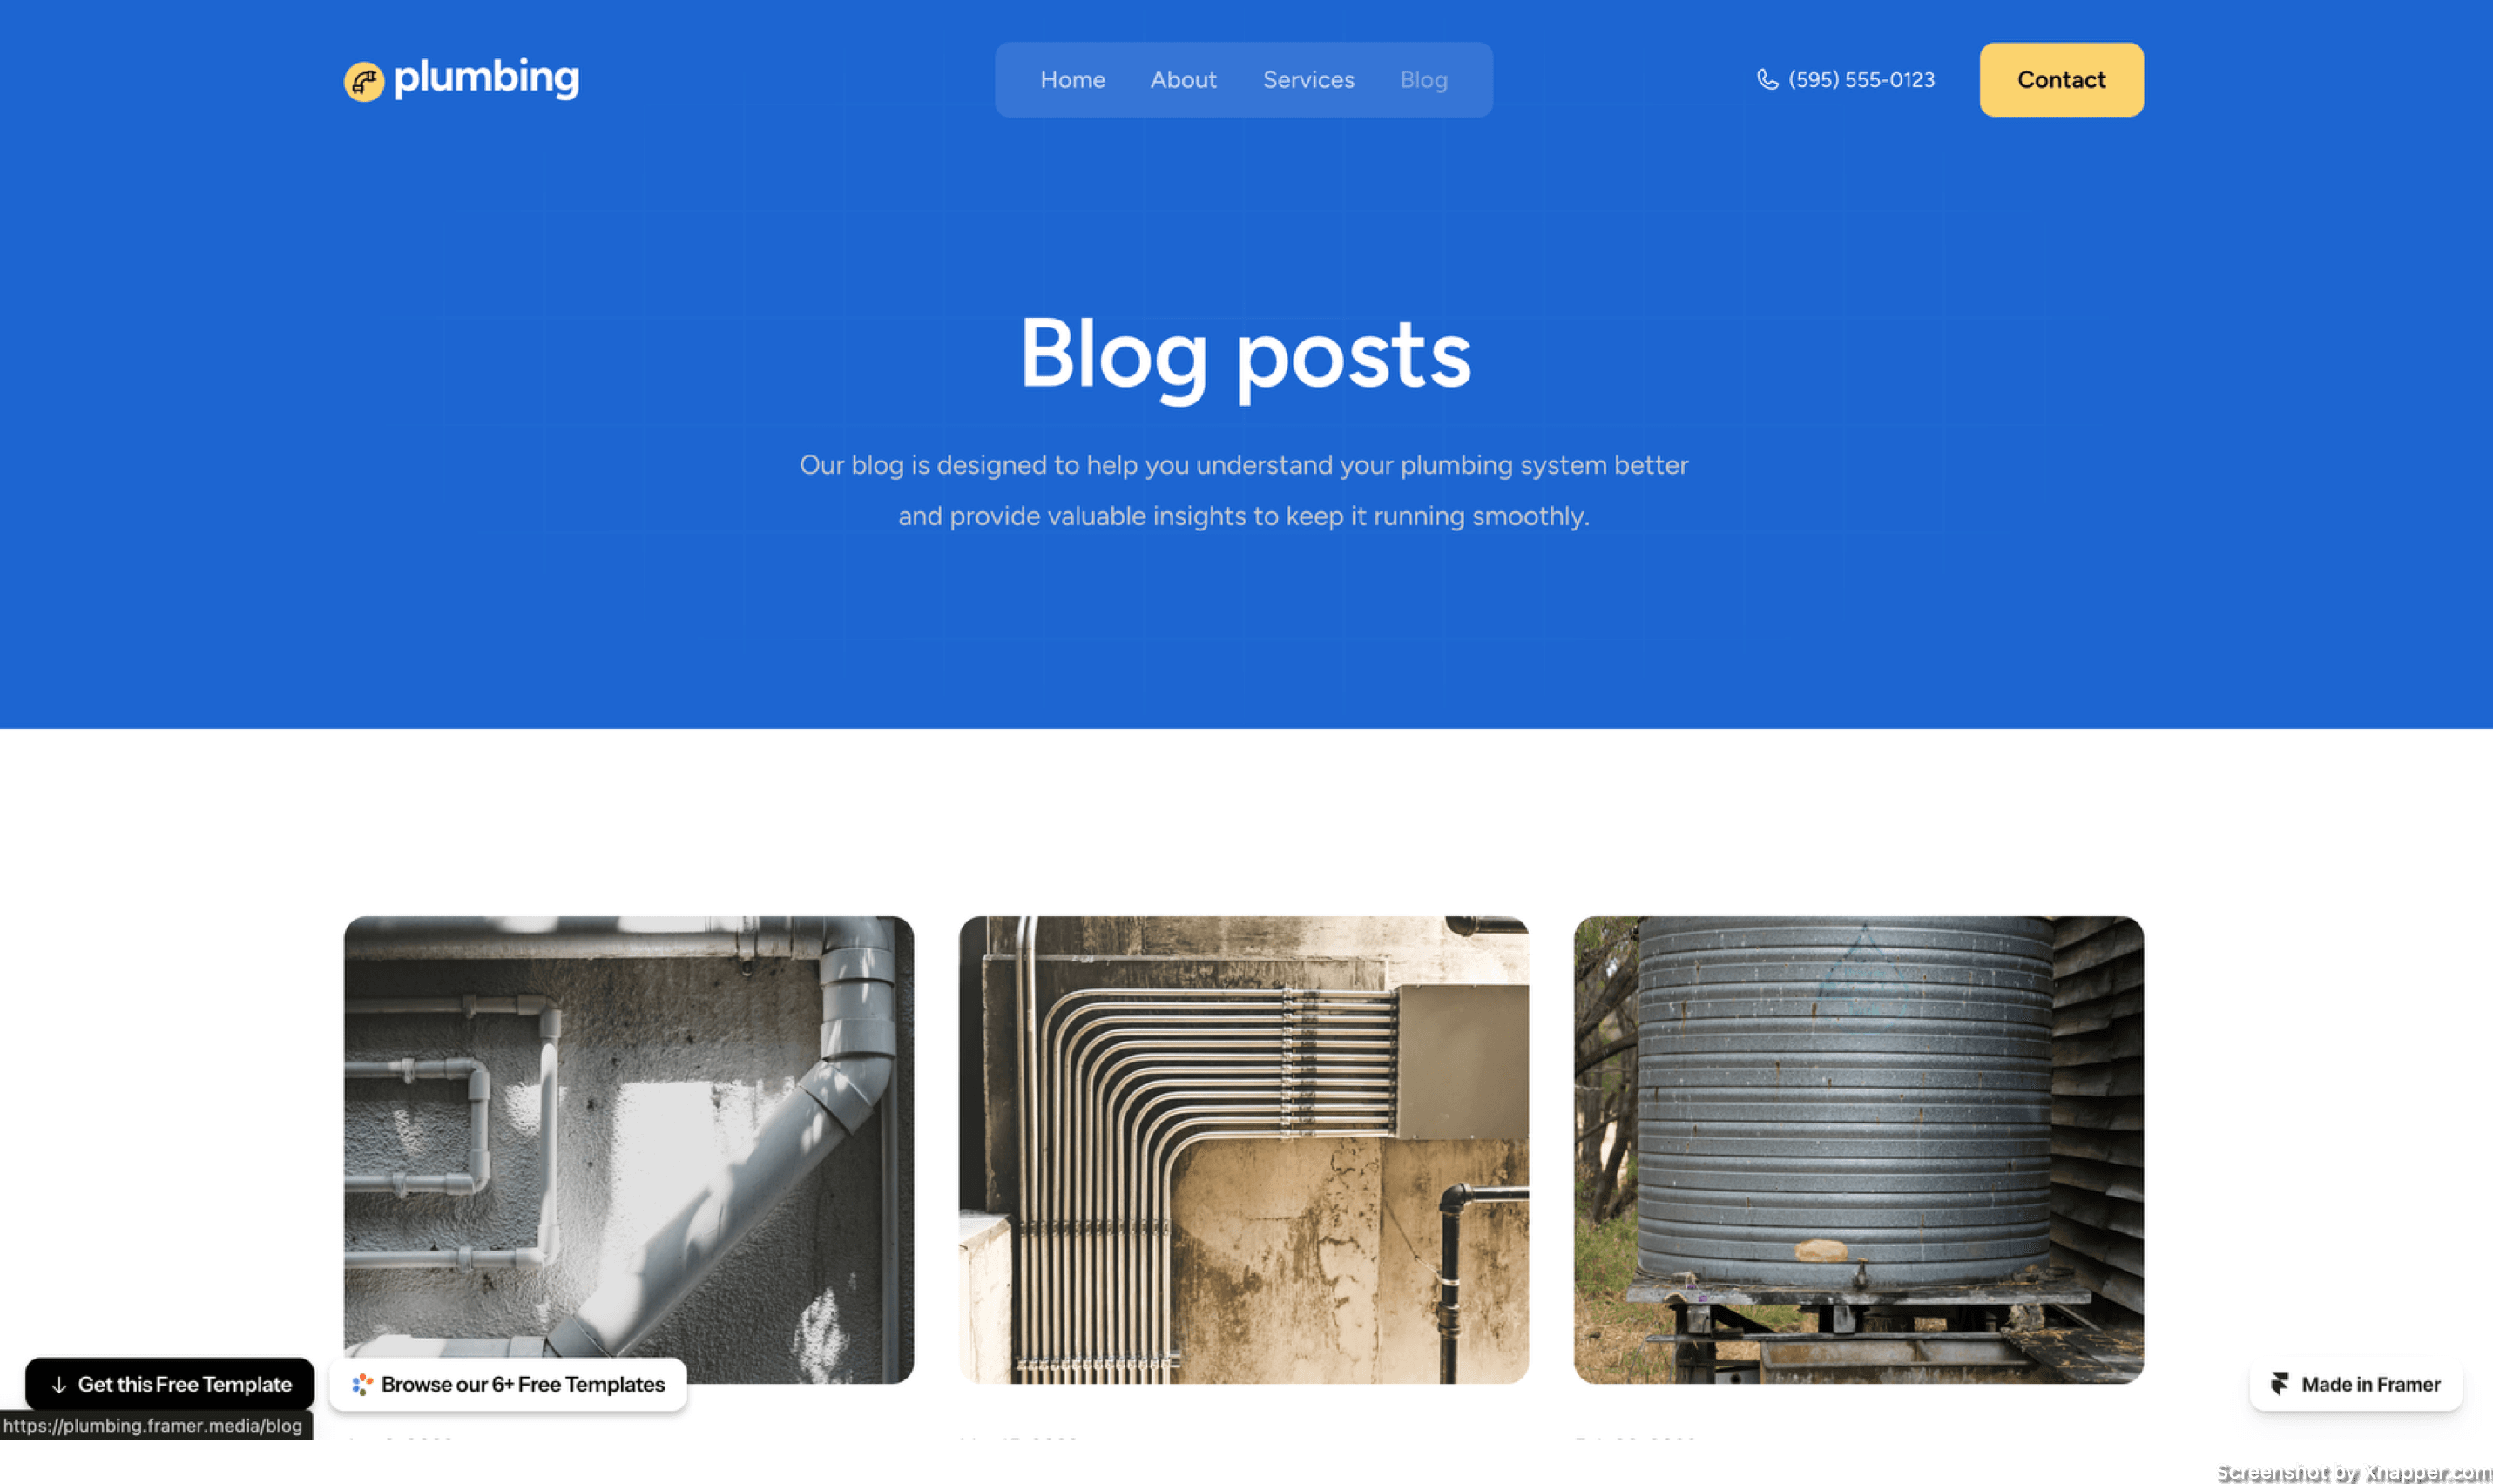The width and height of the screenshot is (2493, 1484).
Task: Click the plumbing wordmark text
Action: tap(486, 79)
